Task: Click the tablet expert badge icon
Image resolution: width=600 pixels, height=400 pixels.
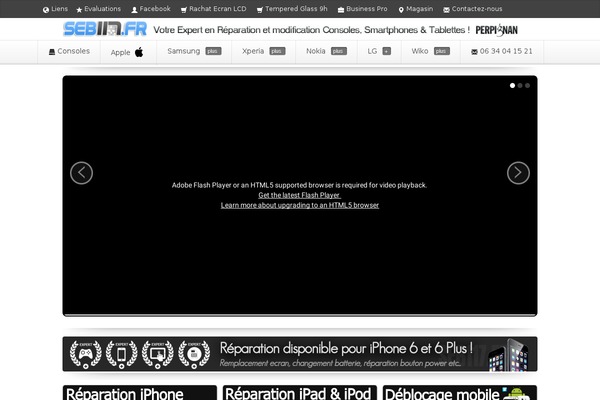Action: 158,354
